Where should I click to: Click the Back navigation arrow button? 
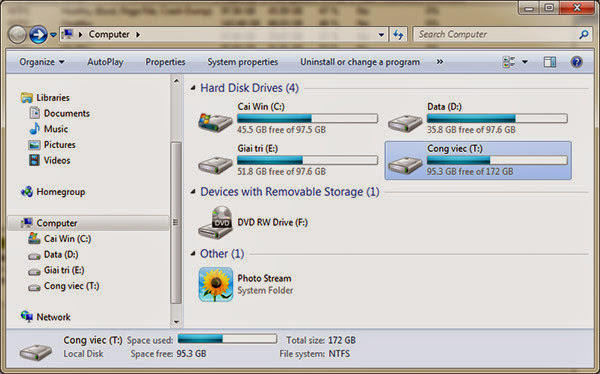coord(17,35)
